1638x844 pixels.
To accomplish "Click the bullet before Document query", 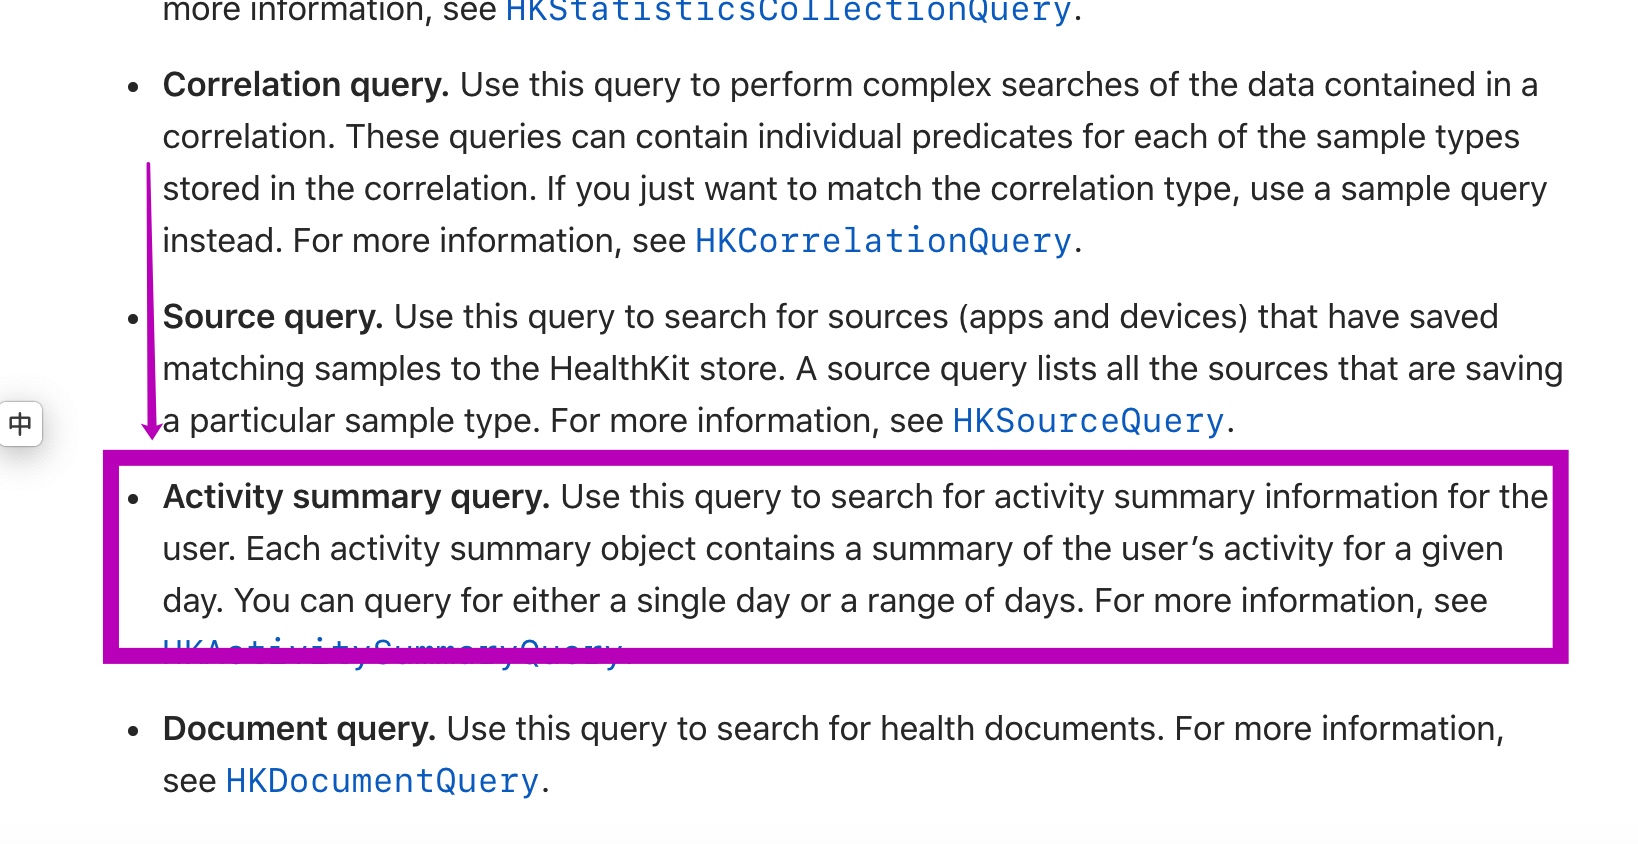I will point(134,731).
